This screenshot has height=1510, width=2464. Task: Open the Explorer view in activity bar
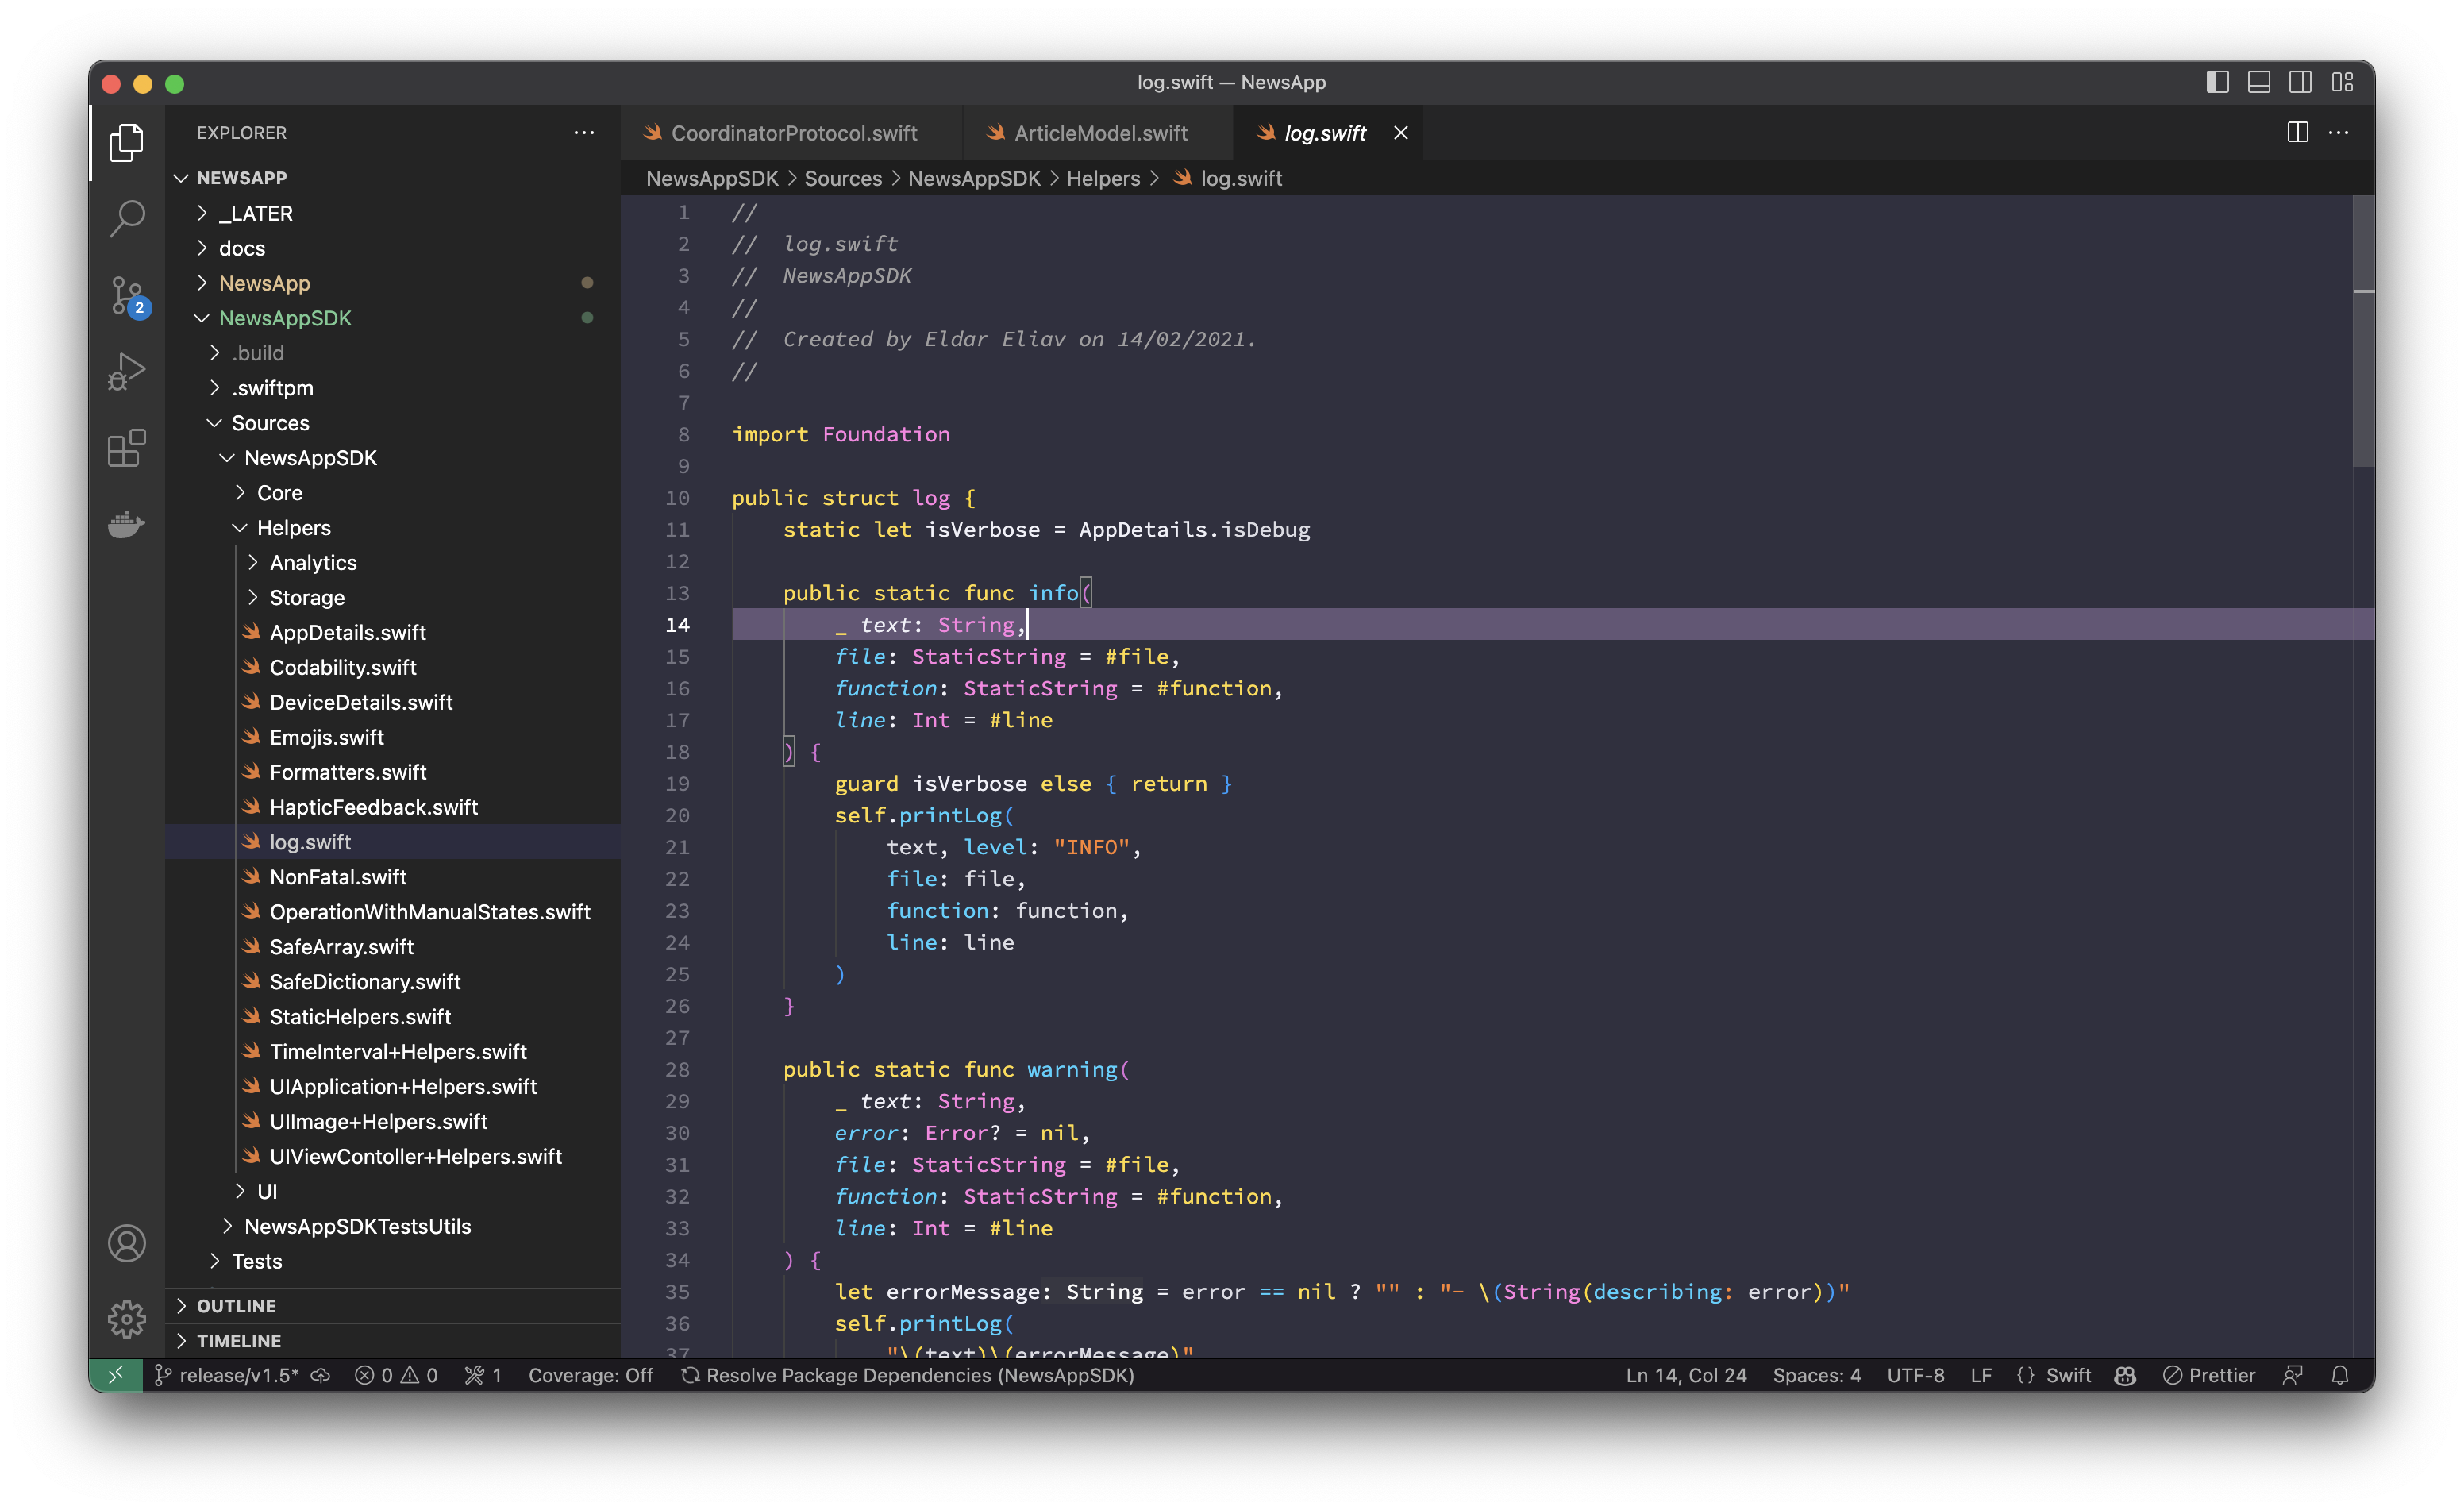point(127,143)
